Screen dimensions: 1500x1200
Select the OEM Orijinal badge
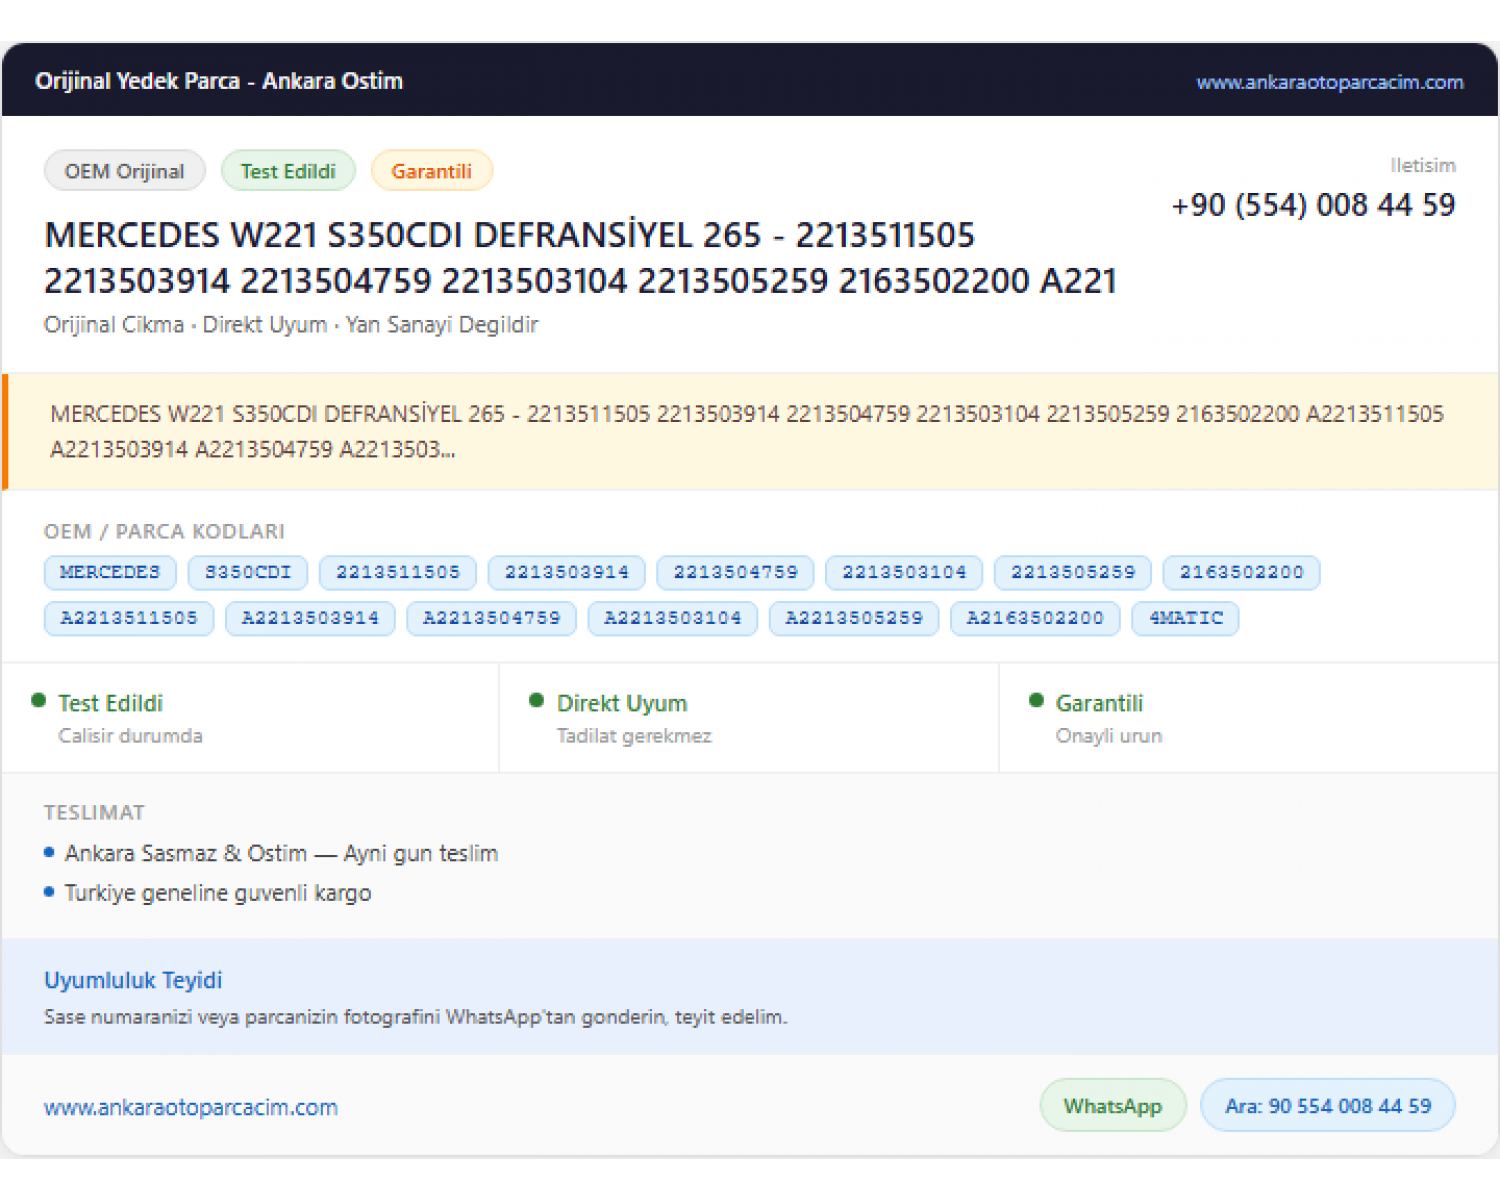pyautogui.click(x=125, y=171)
